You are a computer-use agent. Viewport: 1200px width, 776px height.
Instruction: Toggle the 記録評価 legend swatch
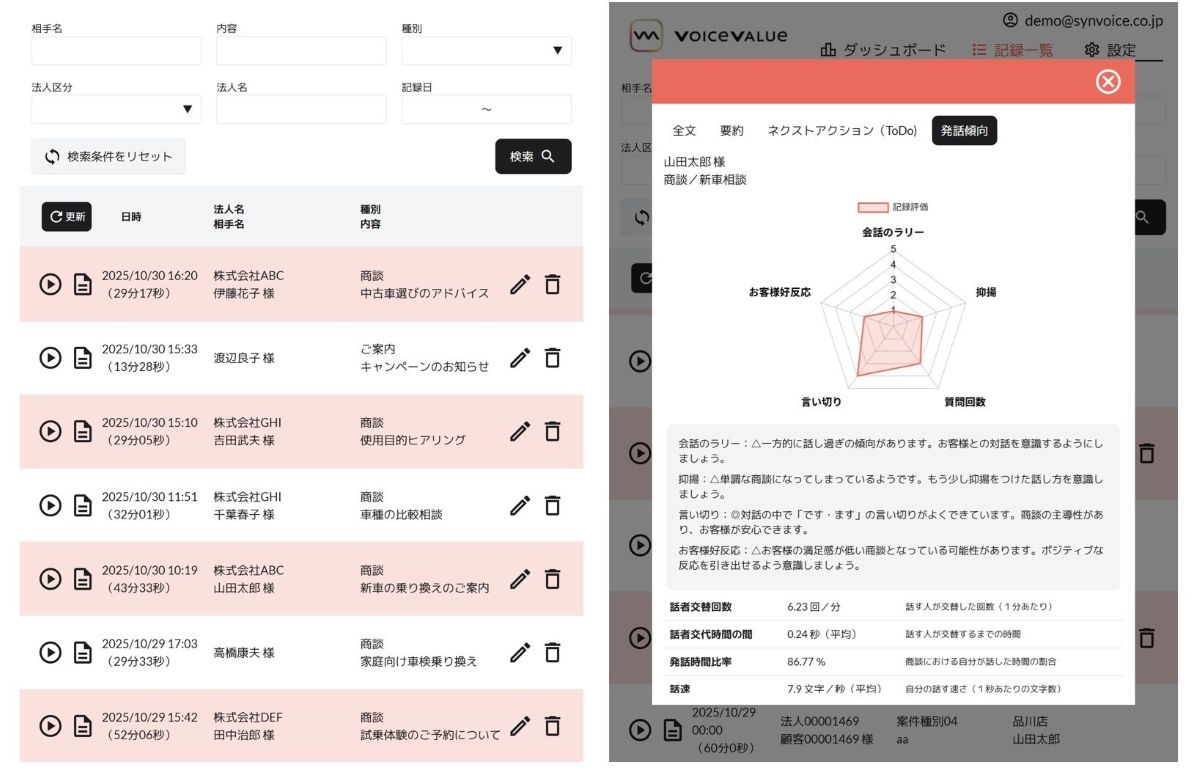pos(873,207)
